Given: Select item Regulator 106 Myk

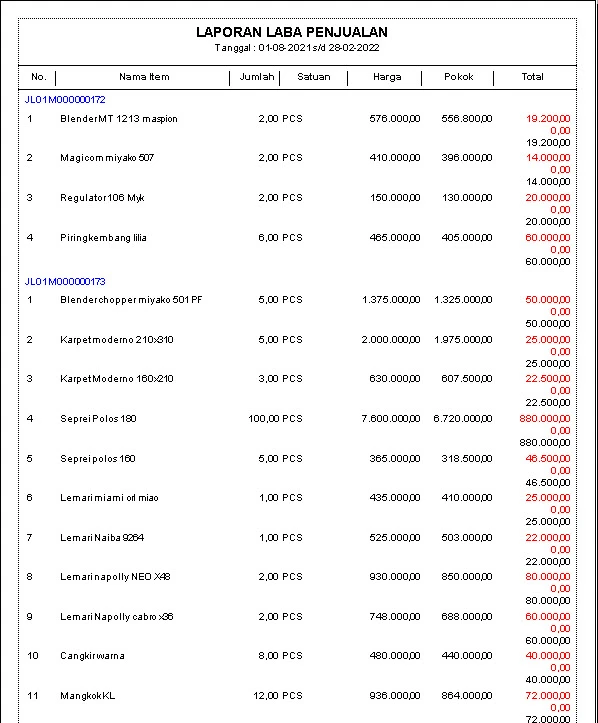Looking at the screenshot, I should pos(102,198).
